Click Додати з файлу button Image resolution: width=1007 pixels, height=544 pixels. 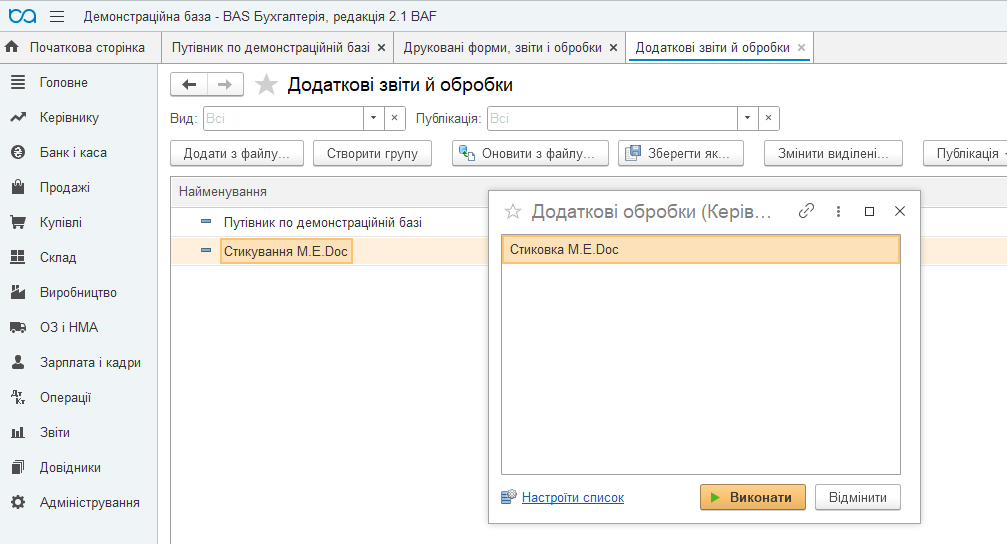point(237,153)
